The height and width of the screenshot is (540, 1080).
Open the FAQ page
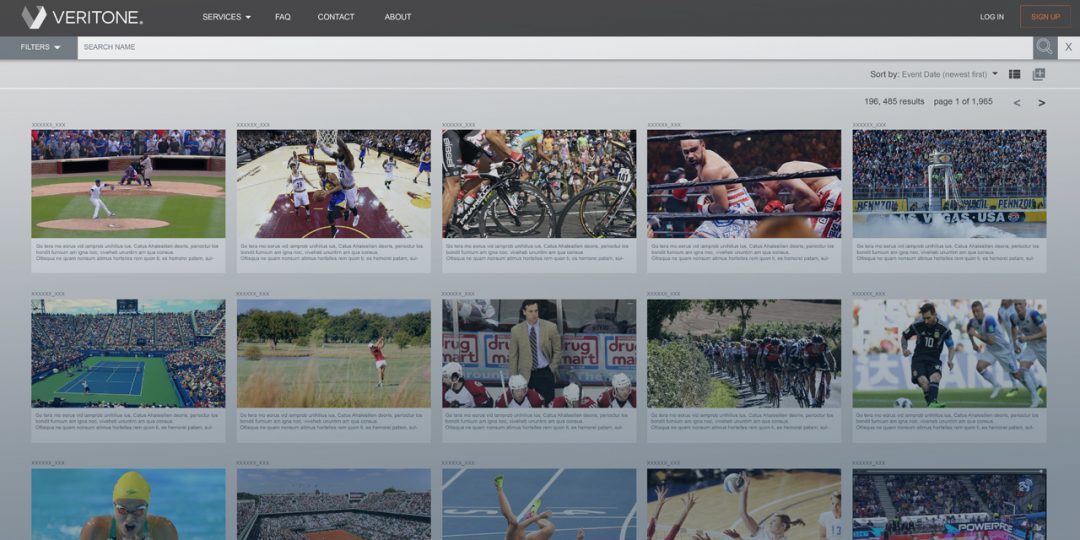pos(282,17)
